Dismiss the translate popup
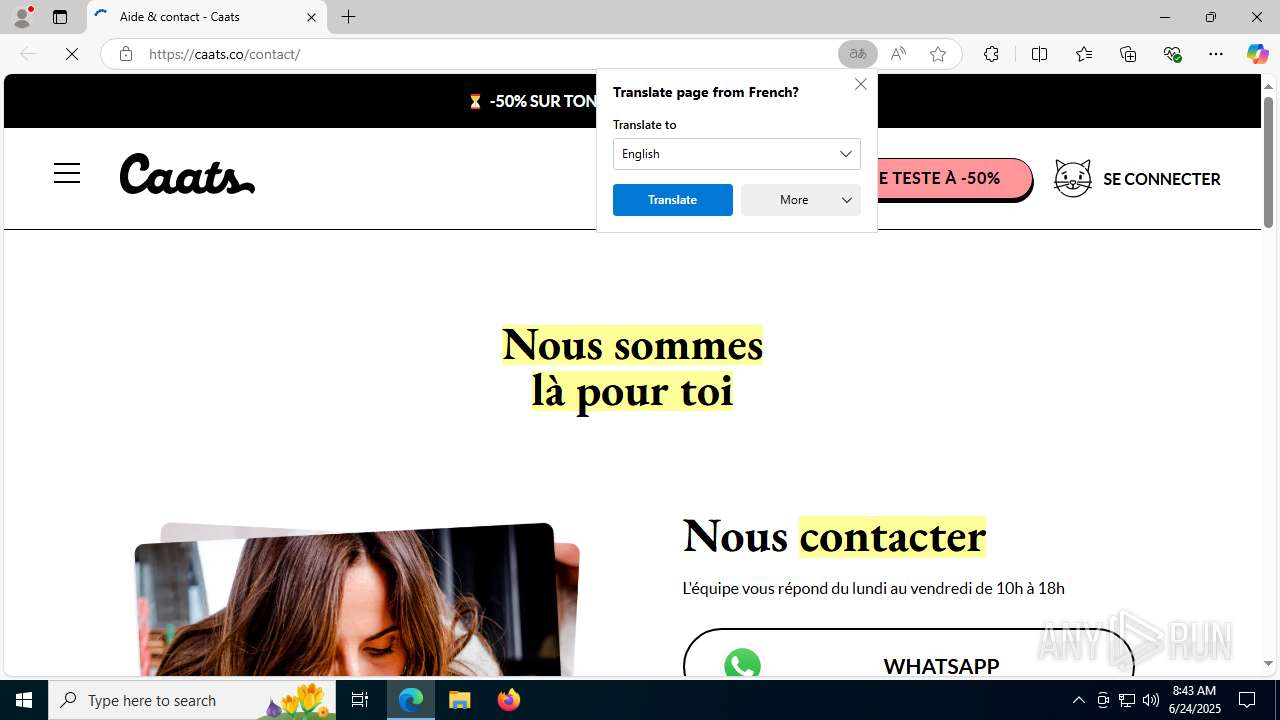The image size is (1280, 720). tap(860, 84)
